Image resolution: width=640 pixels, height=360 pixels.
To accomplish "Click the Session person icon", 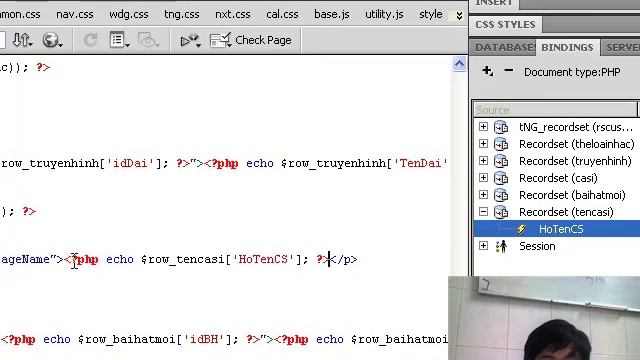I will 501,246.
